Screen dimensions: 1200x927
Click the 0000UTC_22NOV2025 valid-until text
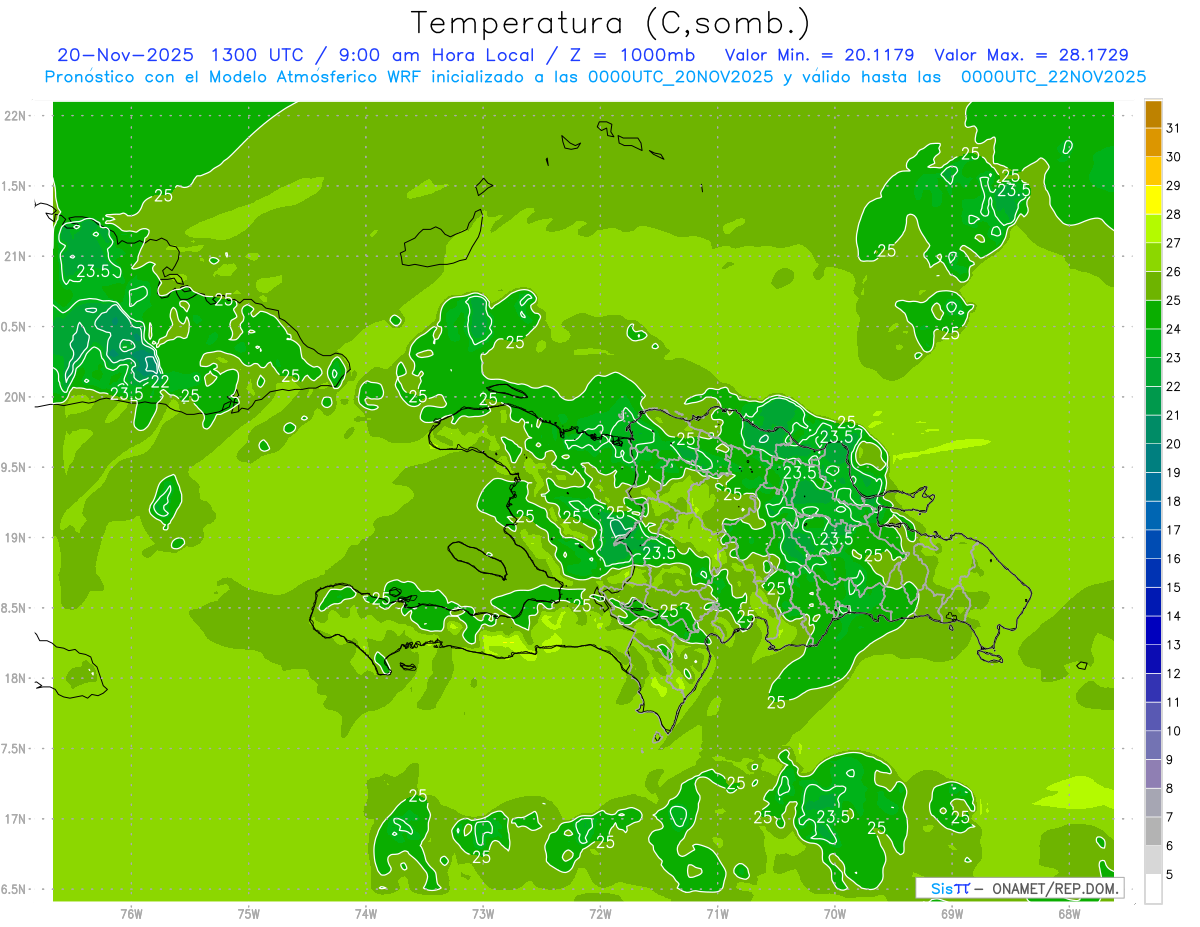pyautogui.click(x=1053, y=76)
